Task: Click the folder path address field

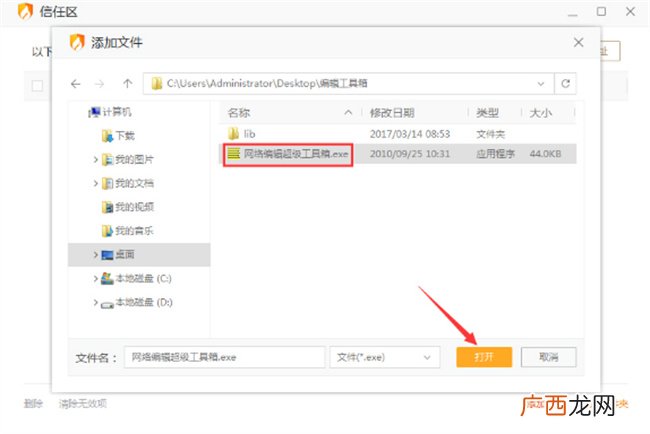Action: pyautogui.click(x=348, y=84)
